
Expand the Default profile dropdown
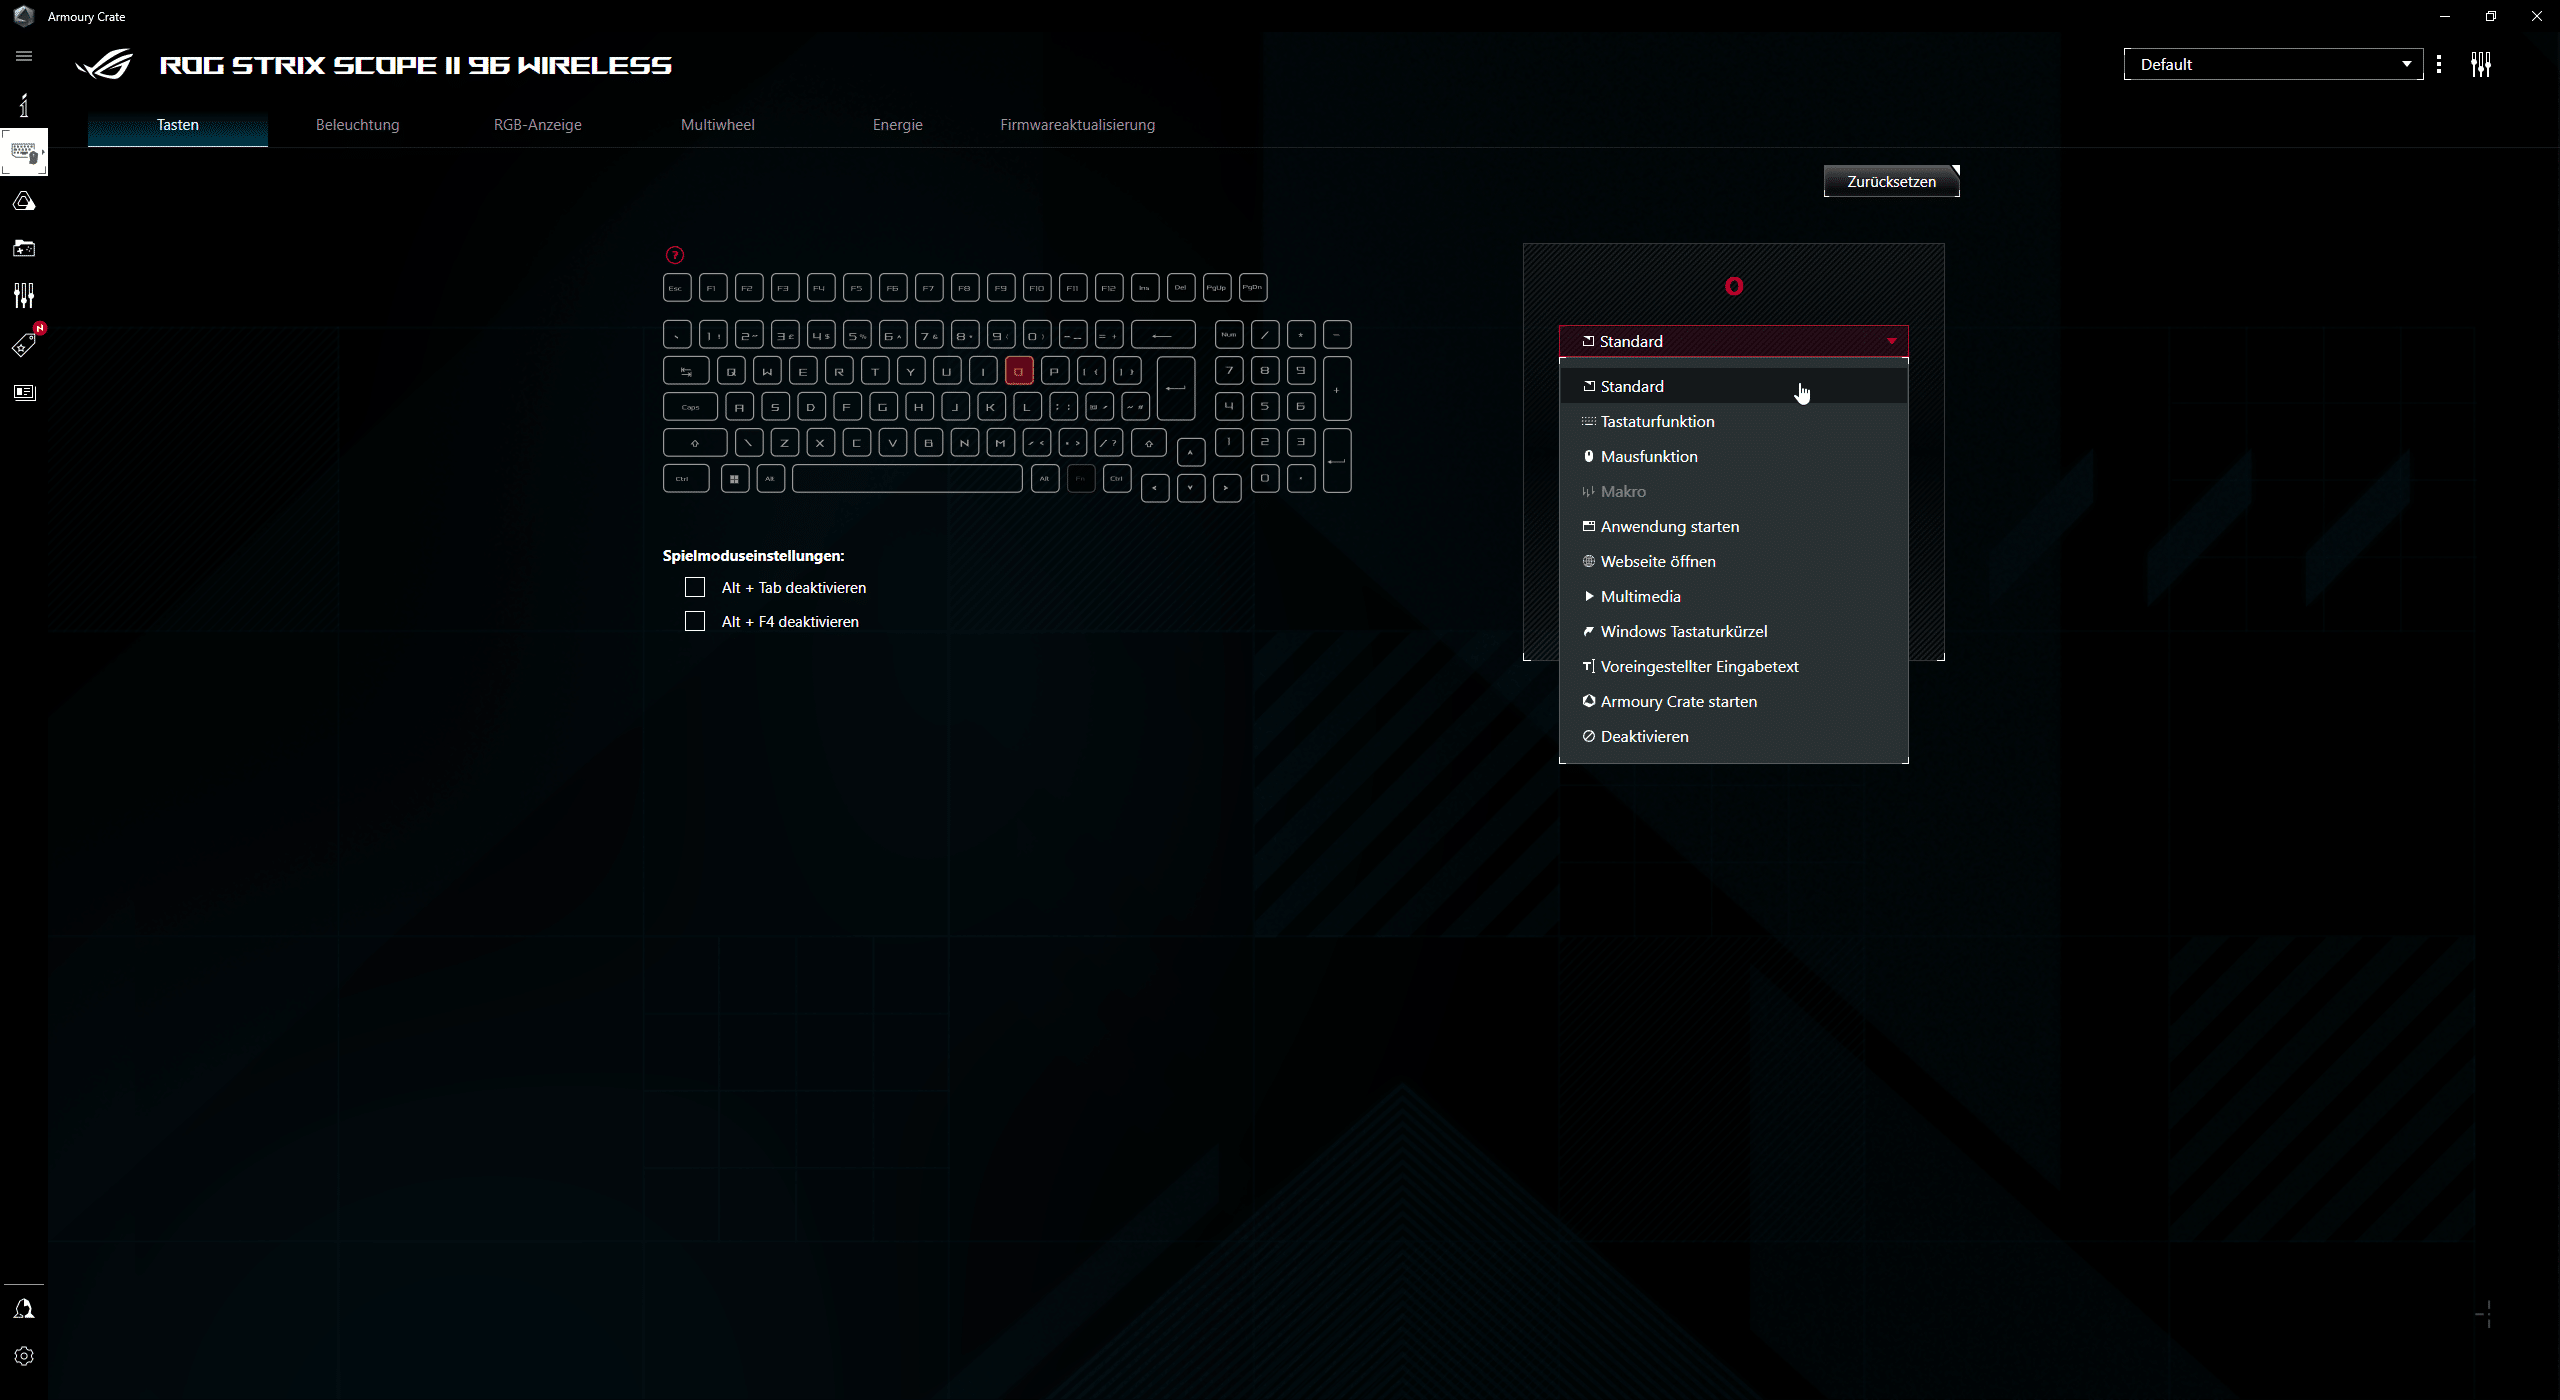tap(2272, 64)
